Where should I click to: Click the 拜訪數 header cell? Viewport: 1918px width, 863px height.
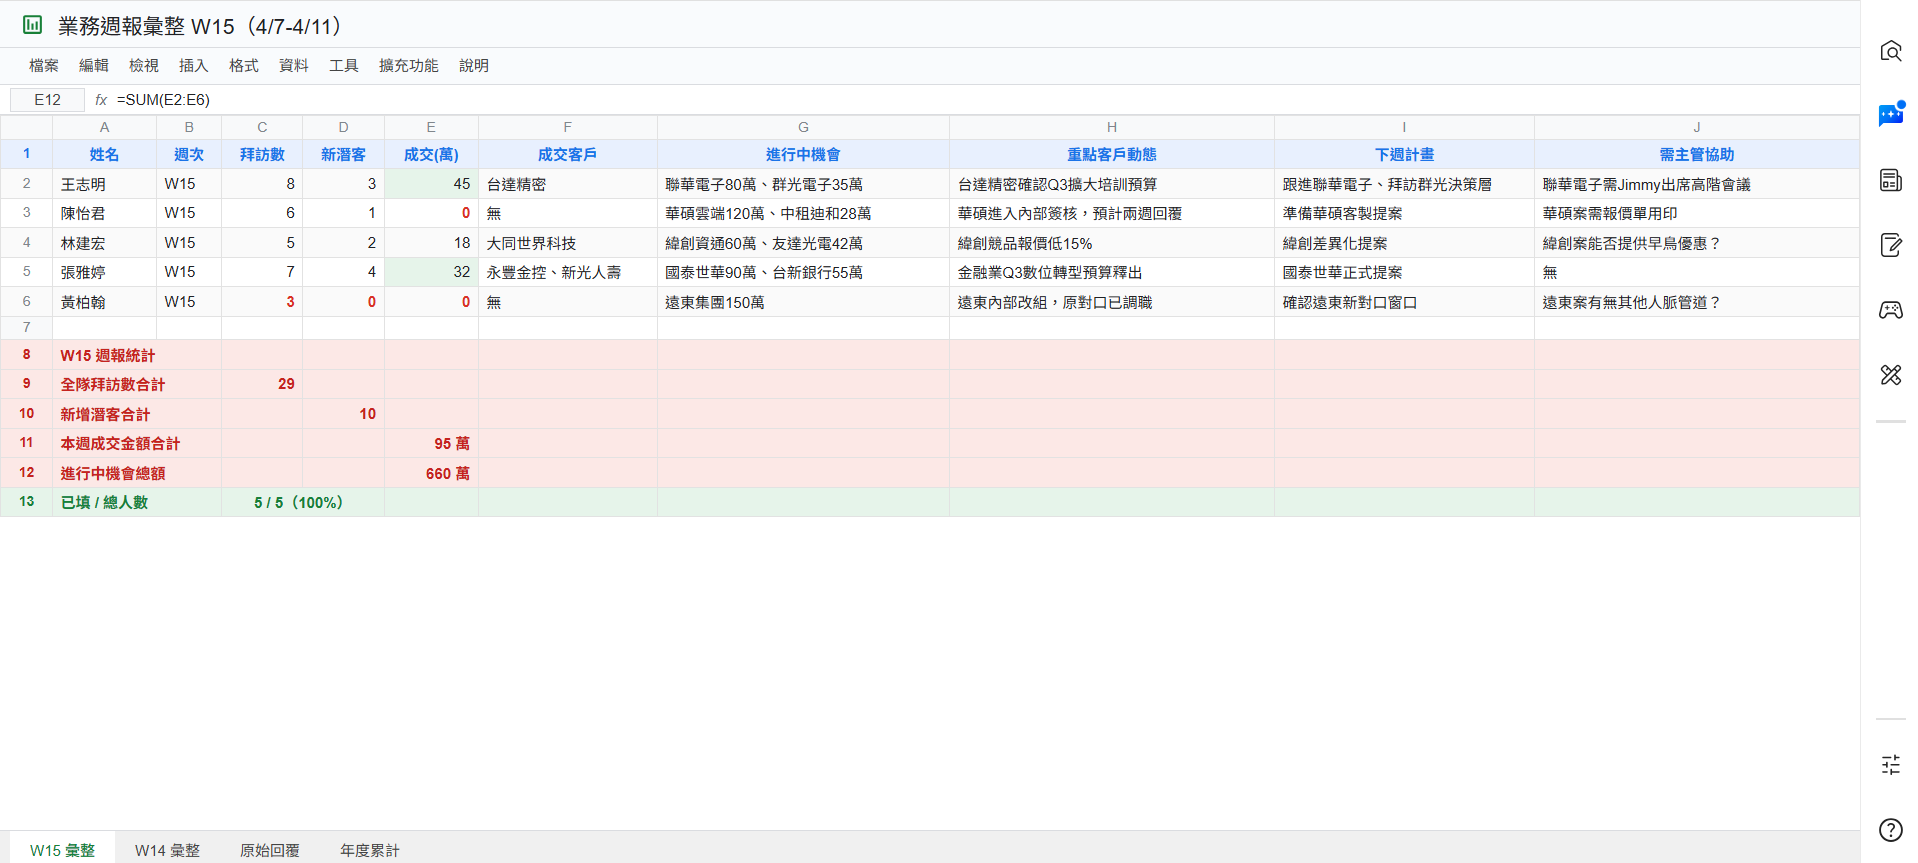pyautogui.click(x=262, y=154)
